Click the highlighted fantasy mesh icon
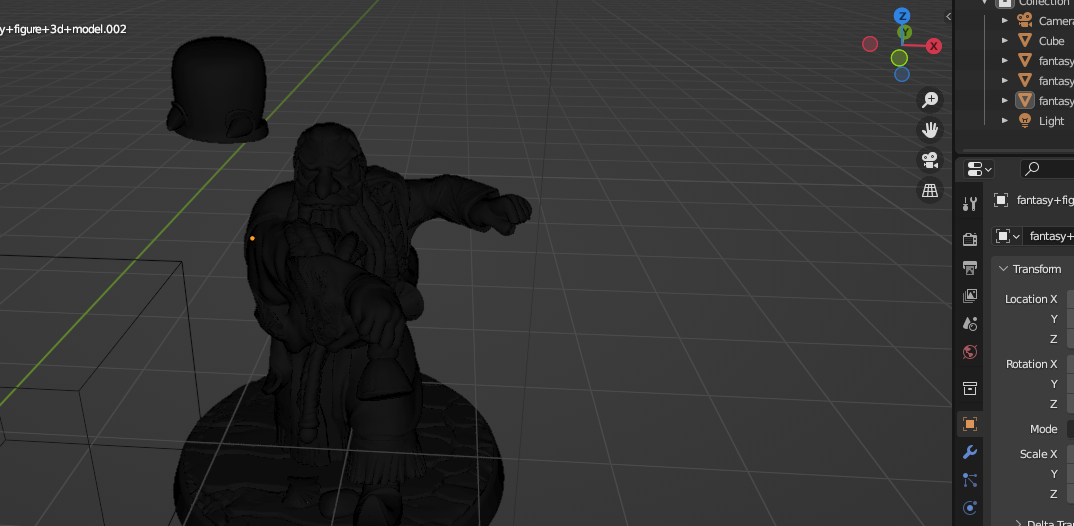This screenshot has width=1074, height=526. tap(1025, 100)
